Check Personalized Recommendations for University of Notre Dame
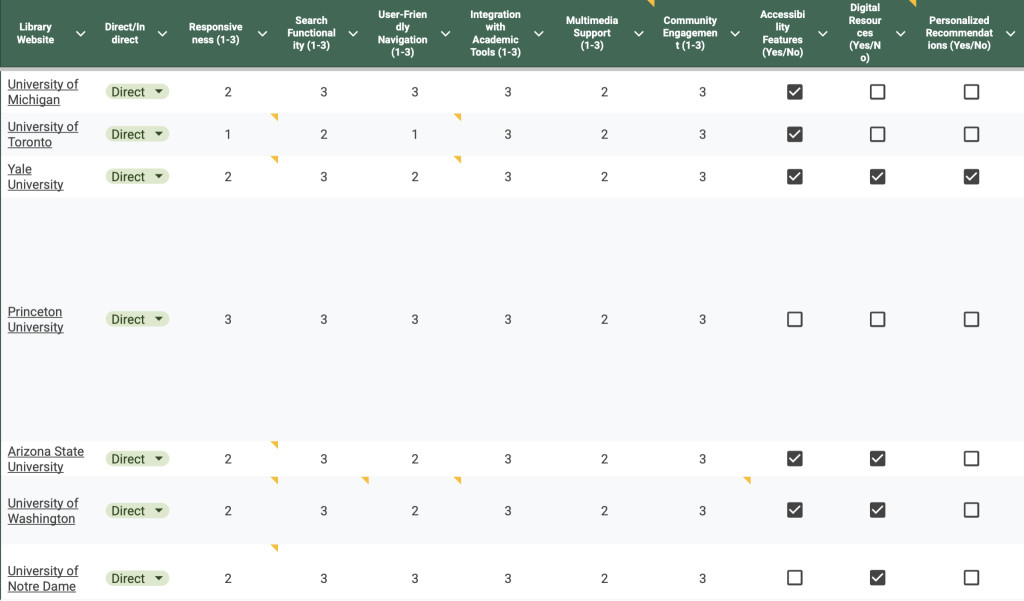Image resolution: width=1024 pixels, height=601 pixels. click(972, 577)
